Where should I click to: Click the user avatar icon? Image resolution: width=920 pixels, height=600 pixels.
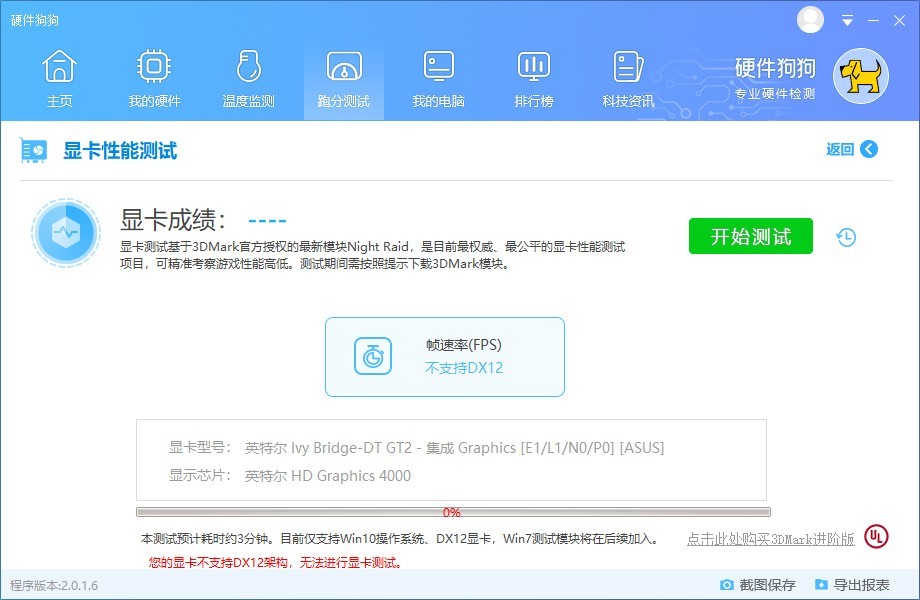(x=810, y=20)
